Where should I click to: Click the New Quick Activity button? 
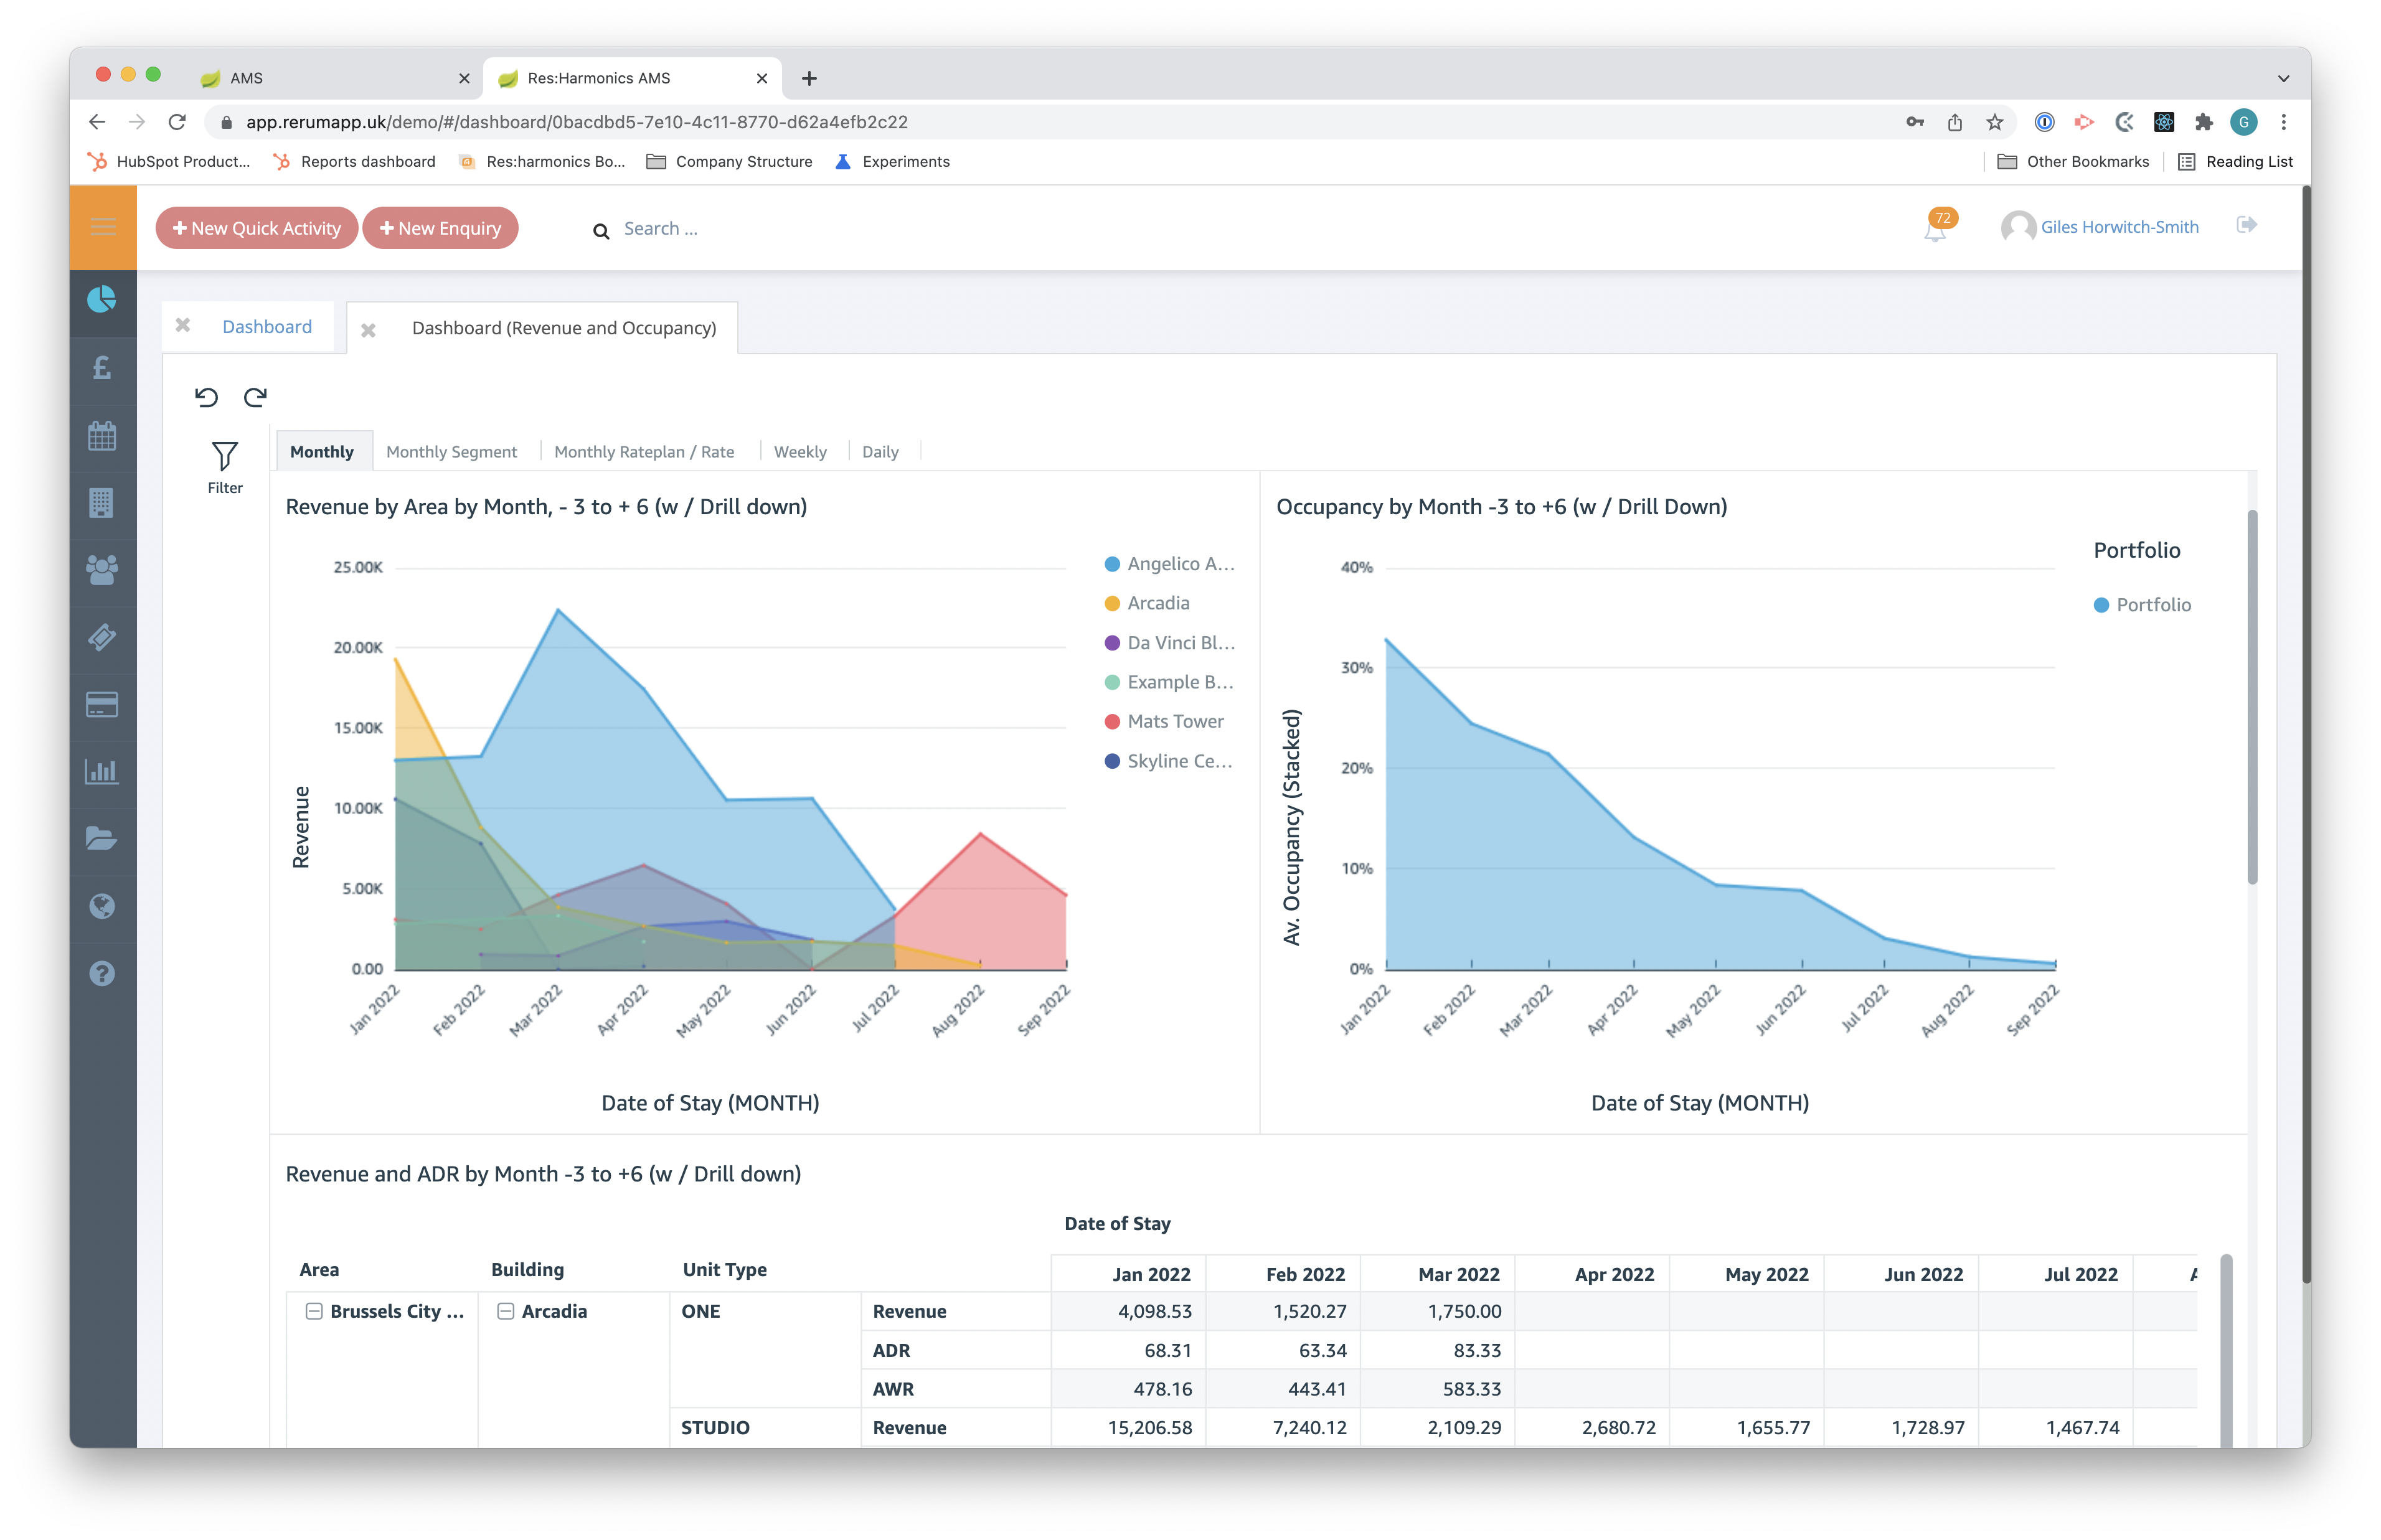(257, 228)
